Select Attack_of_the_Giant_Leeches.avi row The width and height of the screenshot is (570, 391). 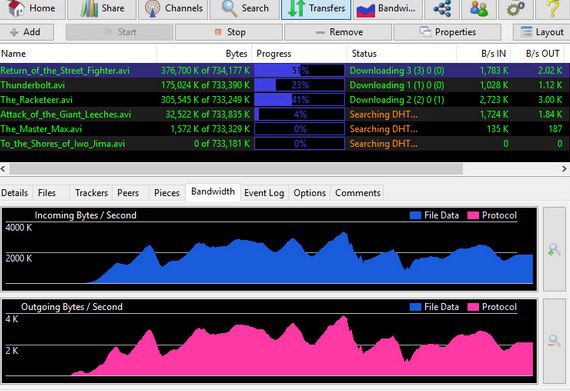click(285, 114)
